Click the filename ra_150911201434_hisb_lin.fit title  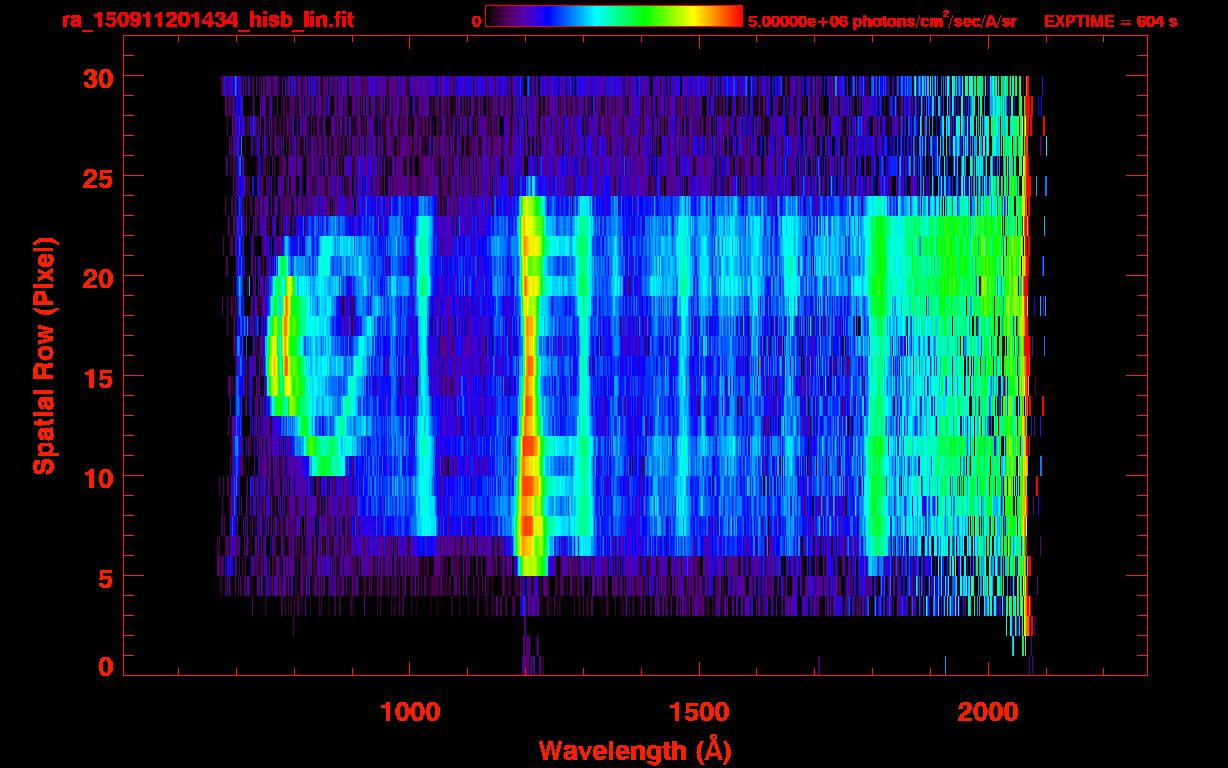click(207, 20)
